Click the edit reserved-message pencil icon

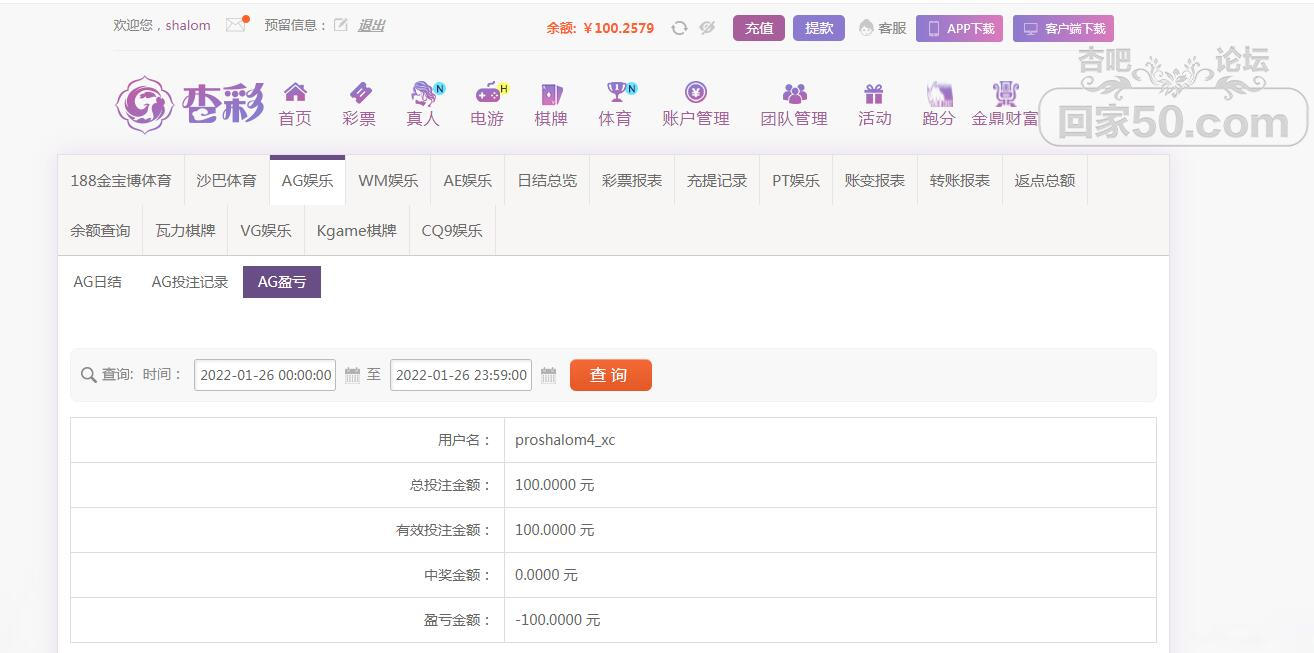341,25
